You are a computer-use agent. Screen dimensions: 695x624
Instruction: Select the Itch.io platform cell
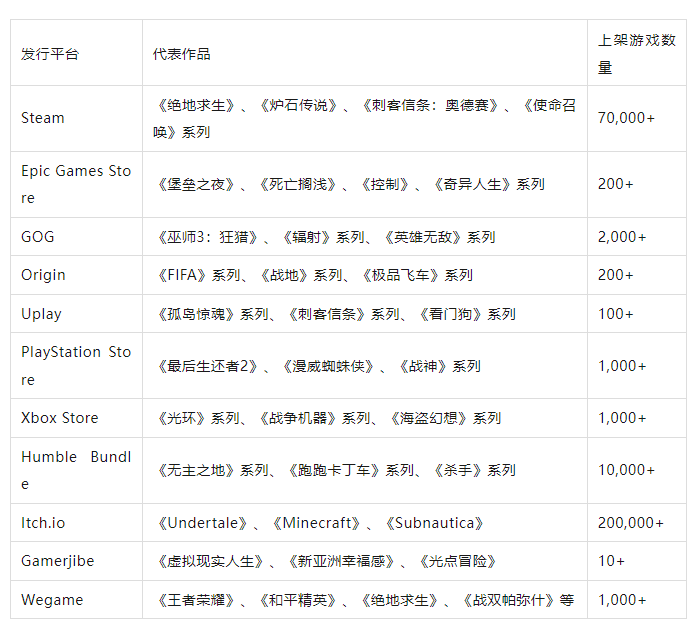coord(76,523)
